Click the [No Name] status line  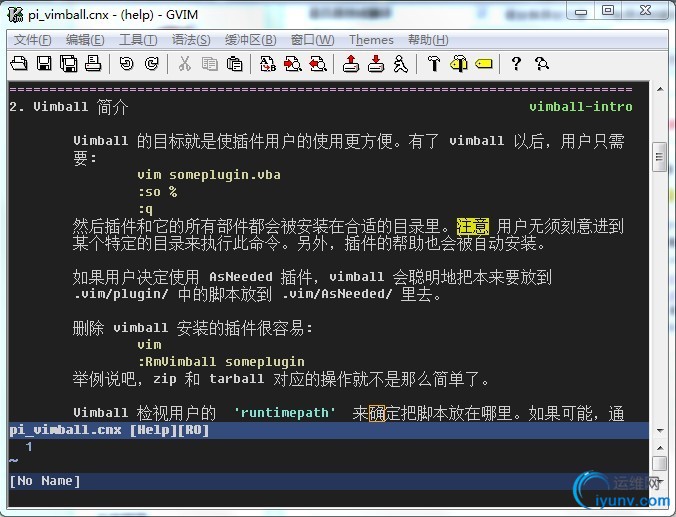pos(329,481)
